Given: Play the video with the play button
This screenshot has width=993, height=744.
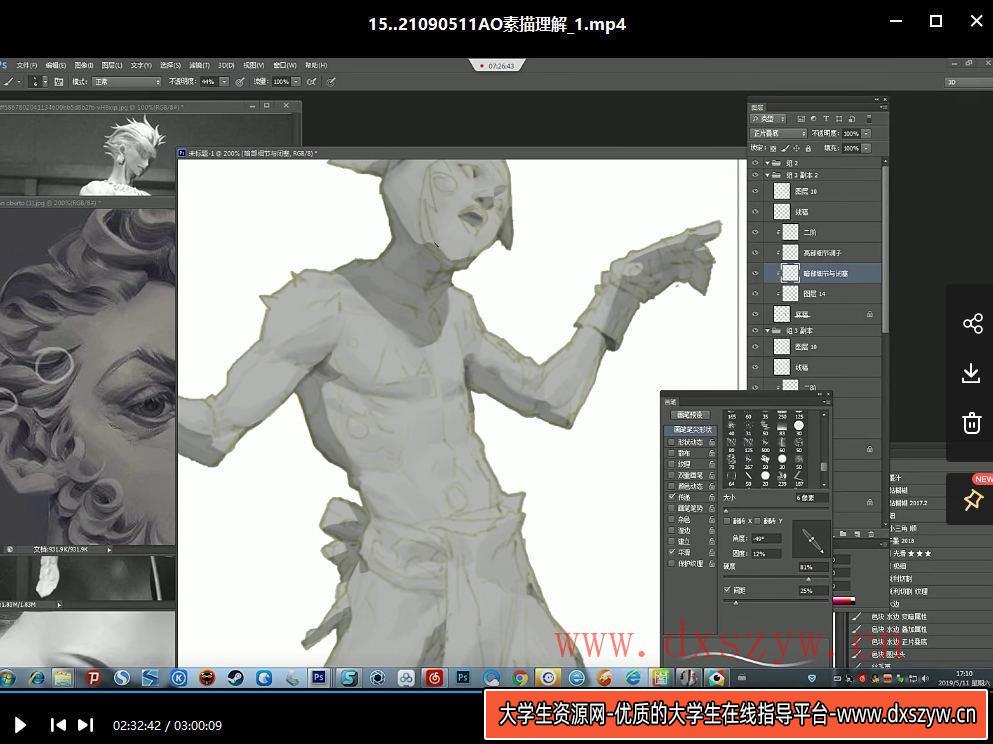Looking at the screenshot, I should click(x=20, y=725).
